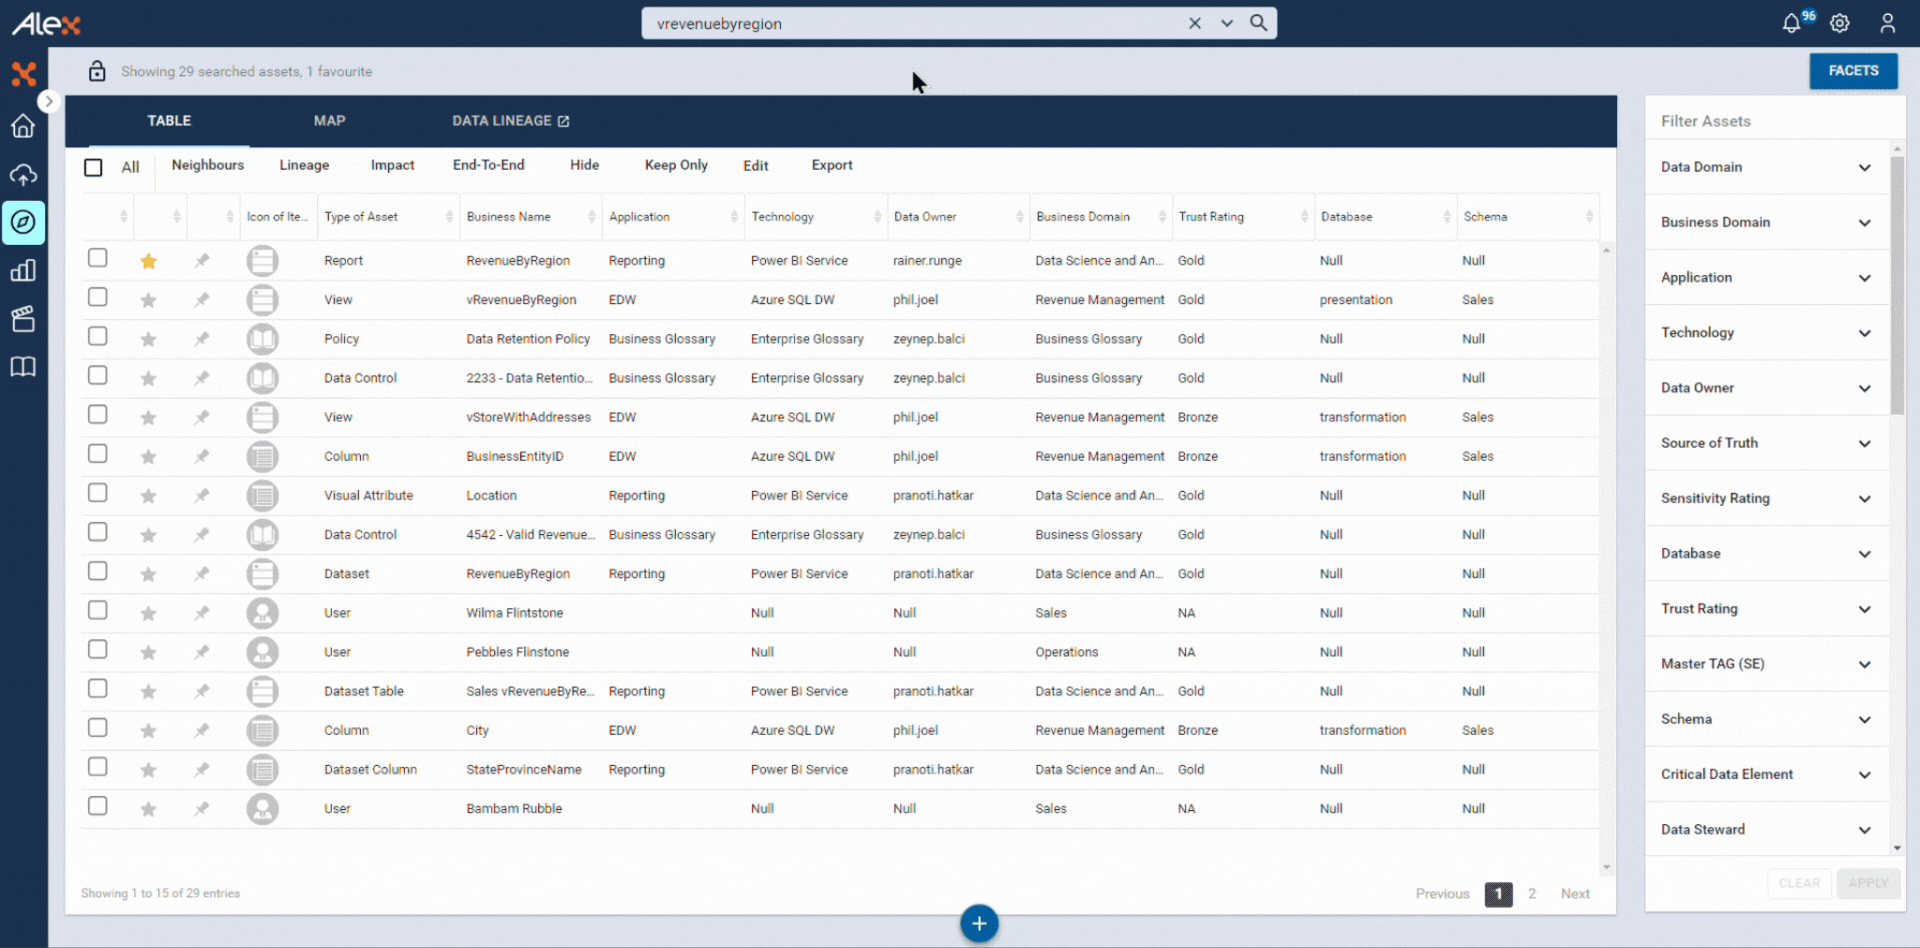This screenshot has width=1920, height=948.
Task: Go to page 2 of results
Action: point(1531,894)
